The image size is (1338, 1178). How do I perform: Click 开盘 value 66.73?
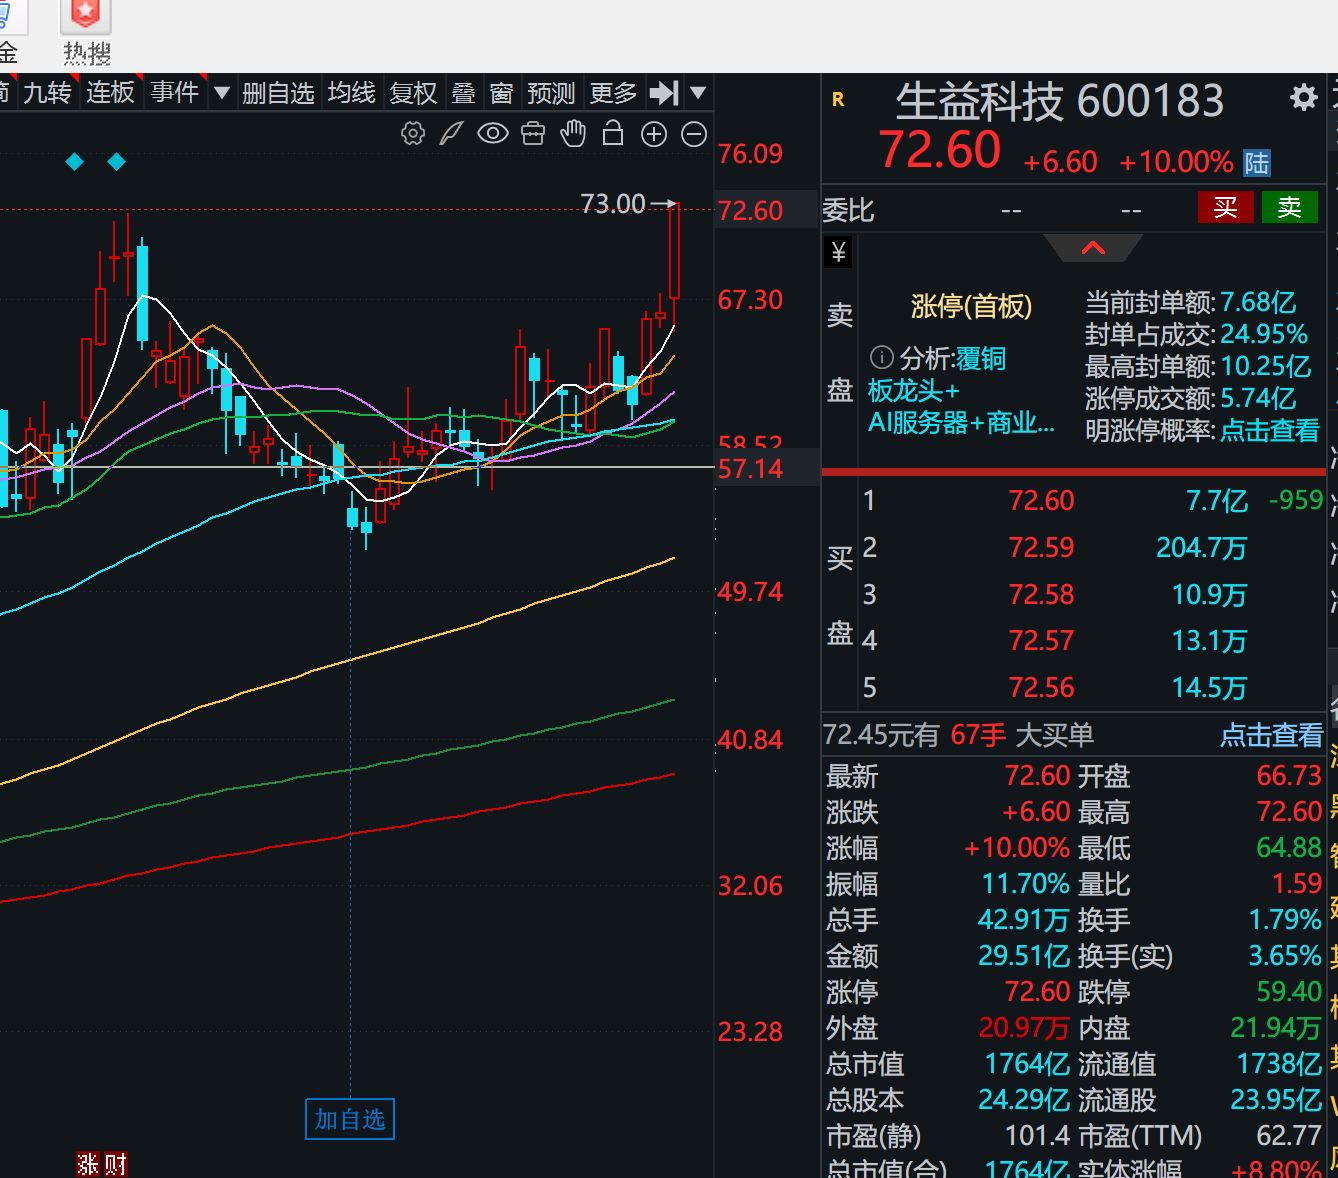pos(1289,776)
